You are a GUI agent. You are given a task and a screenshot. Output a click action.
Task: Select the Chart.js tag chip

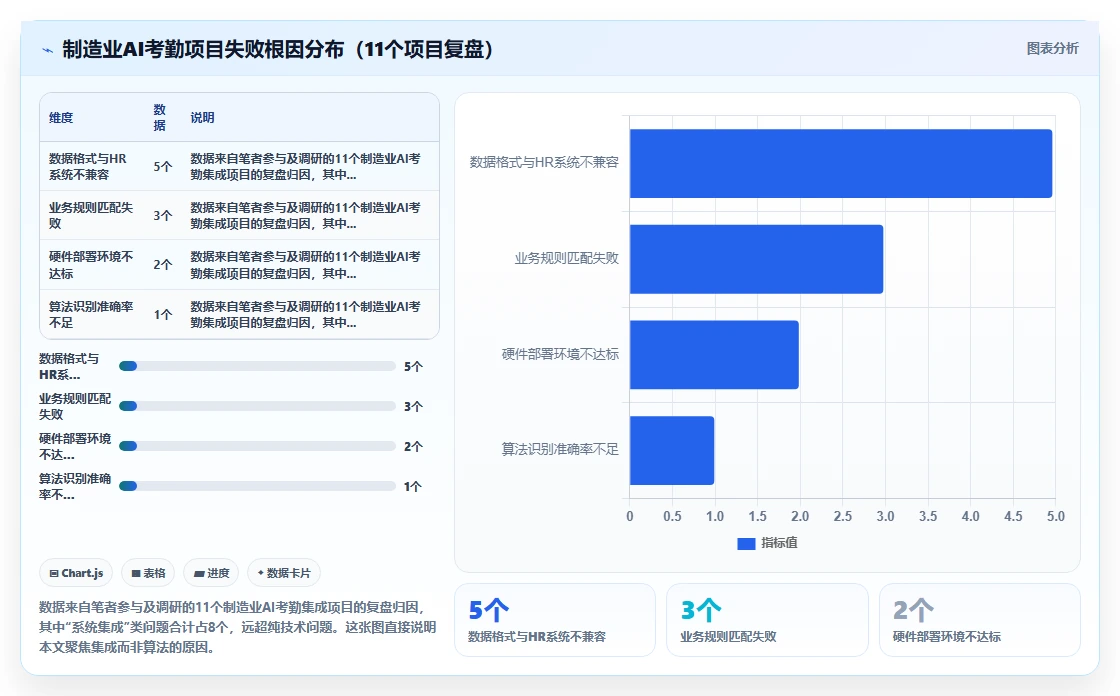coord(76,573)
